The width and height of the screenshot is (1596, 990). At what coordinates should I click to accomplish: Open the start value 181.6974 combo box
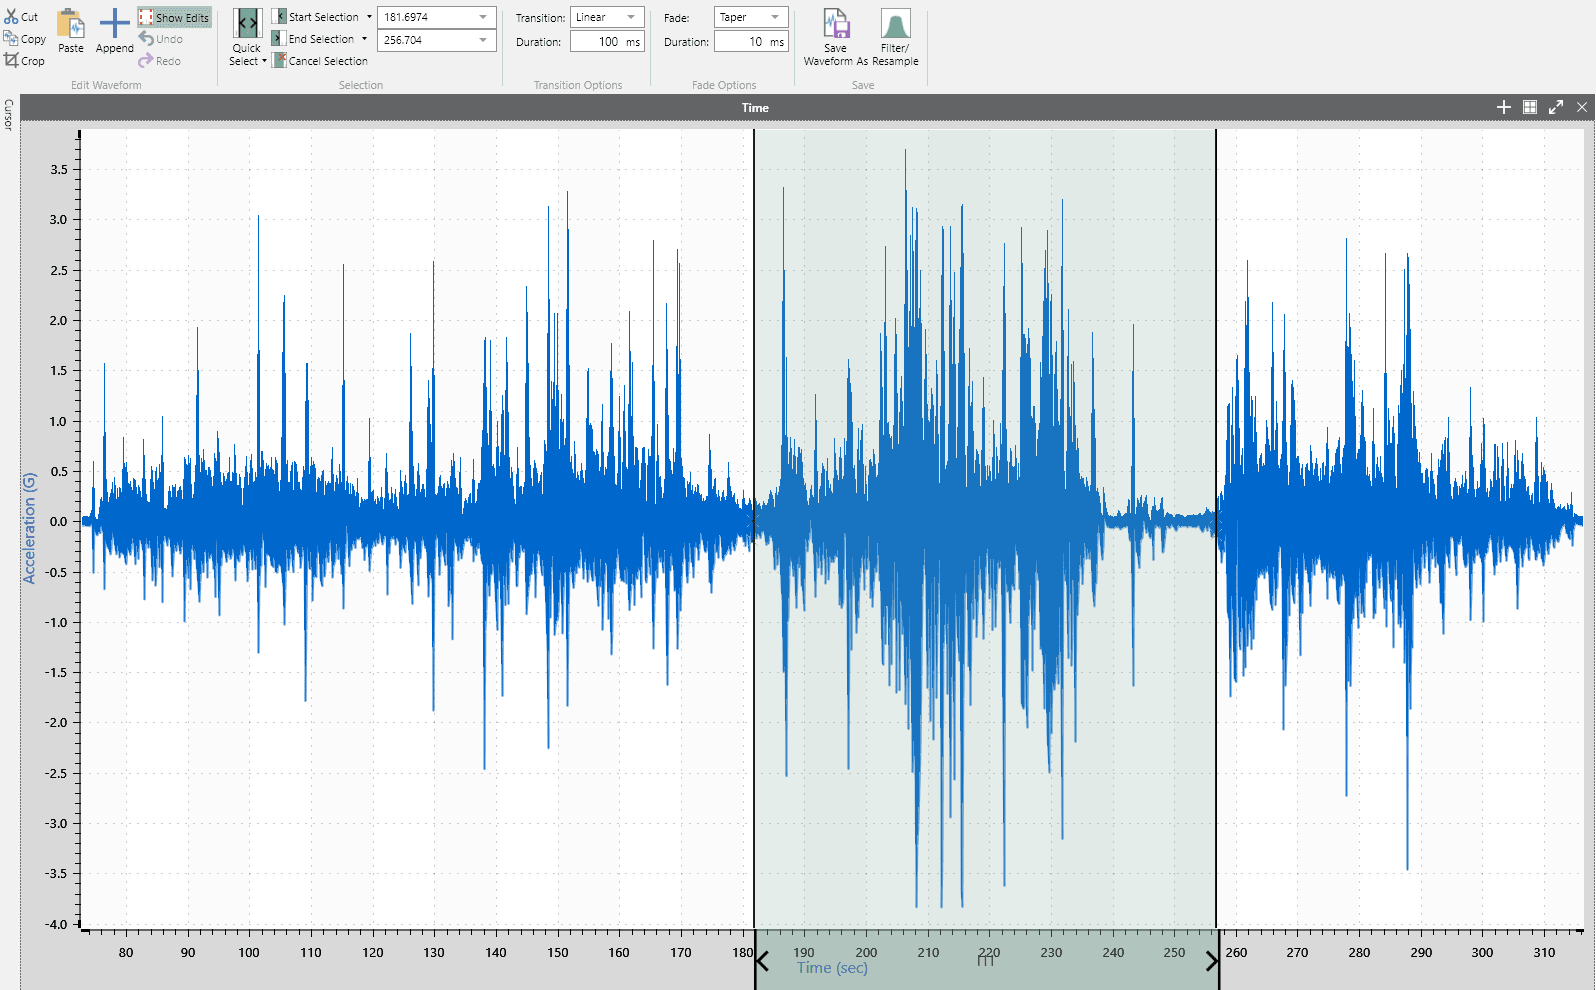(x=436, y=17)
